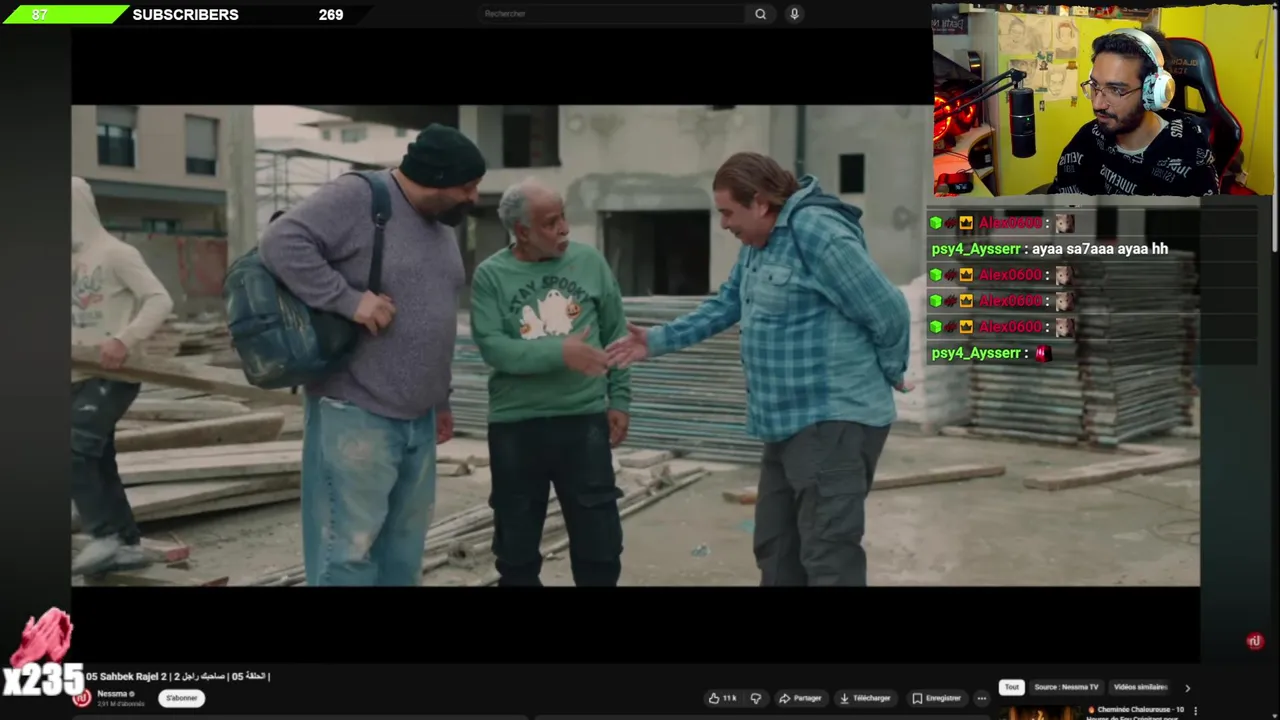Click the red Nessma watermark logo in player

click(x=1254, y=641)
